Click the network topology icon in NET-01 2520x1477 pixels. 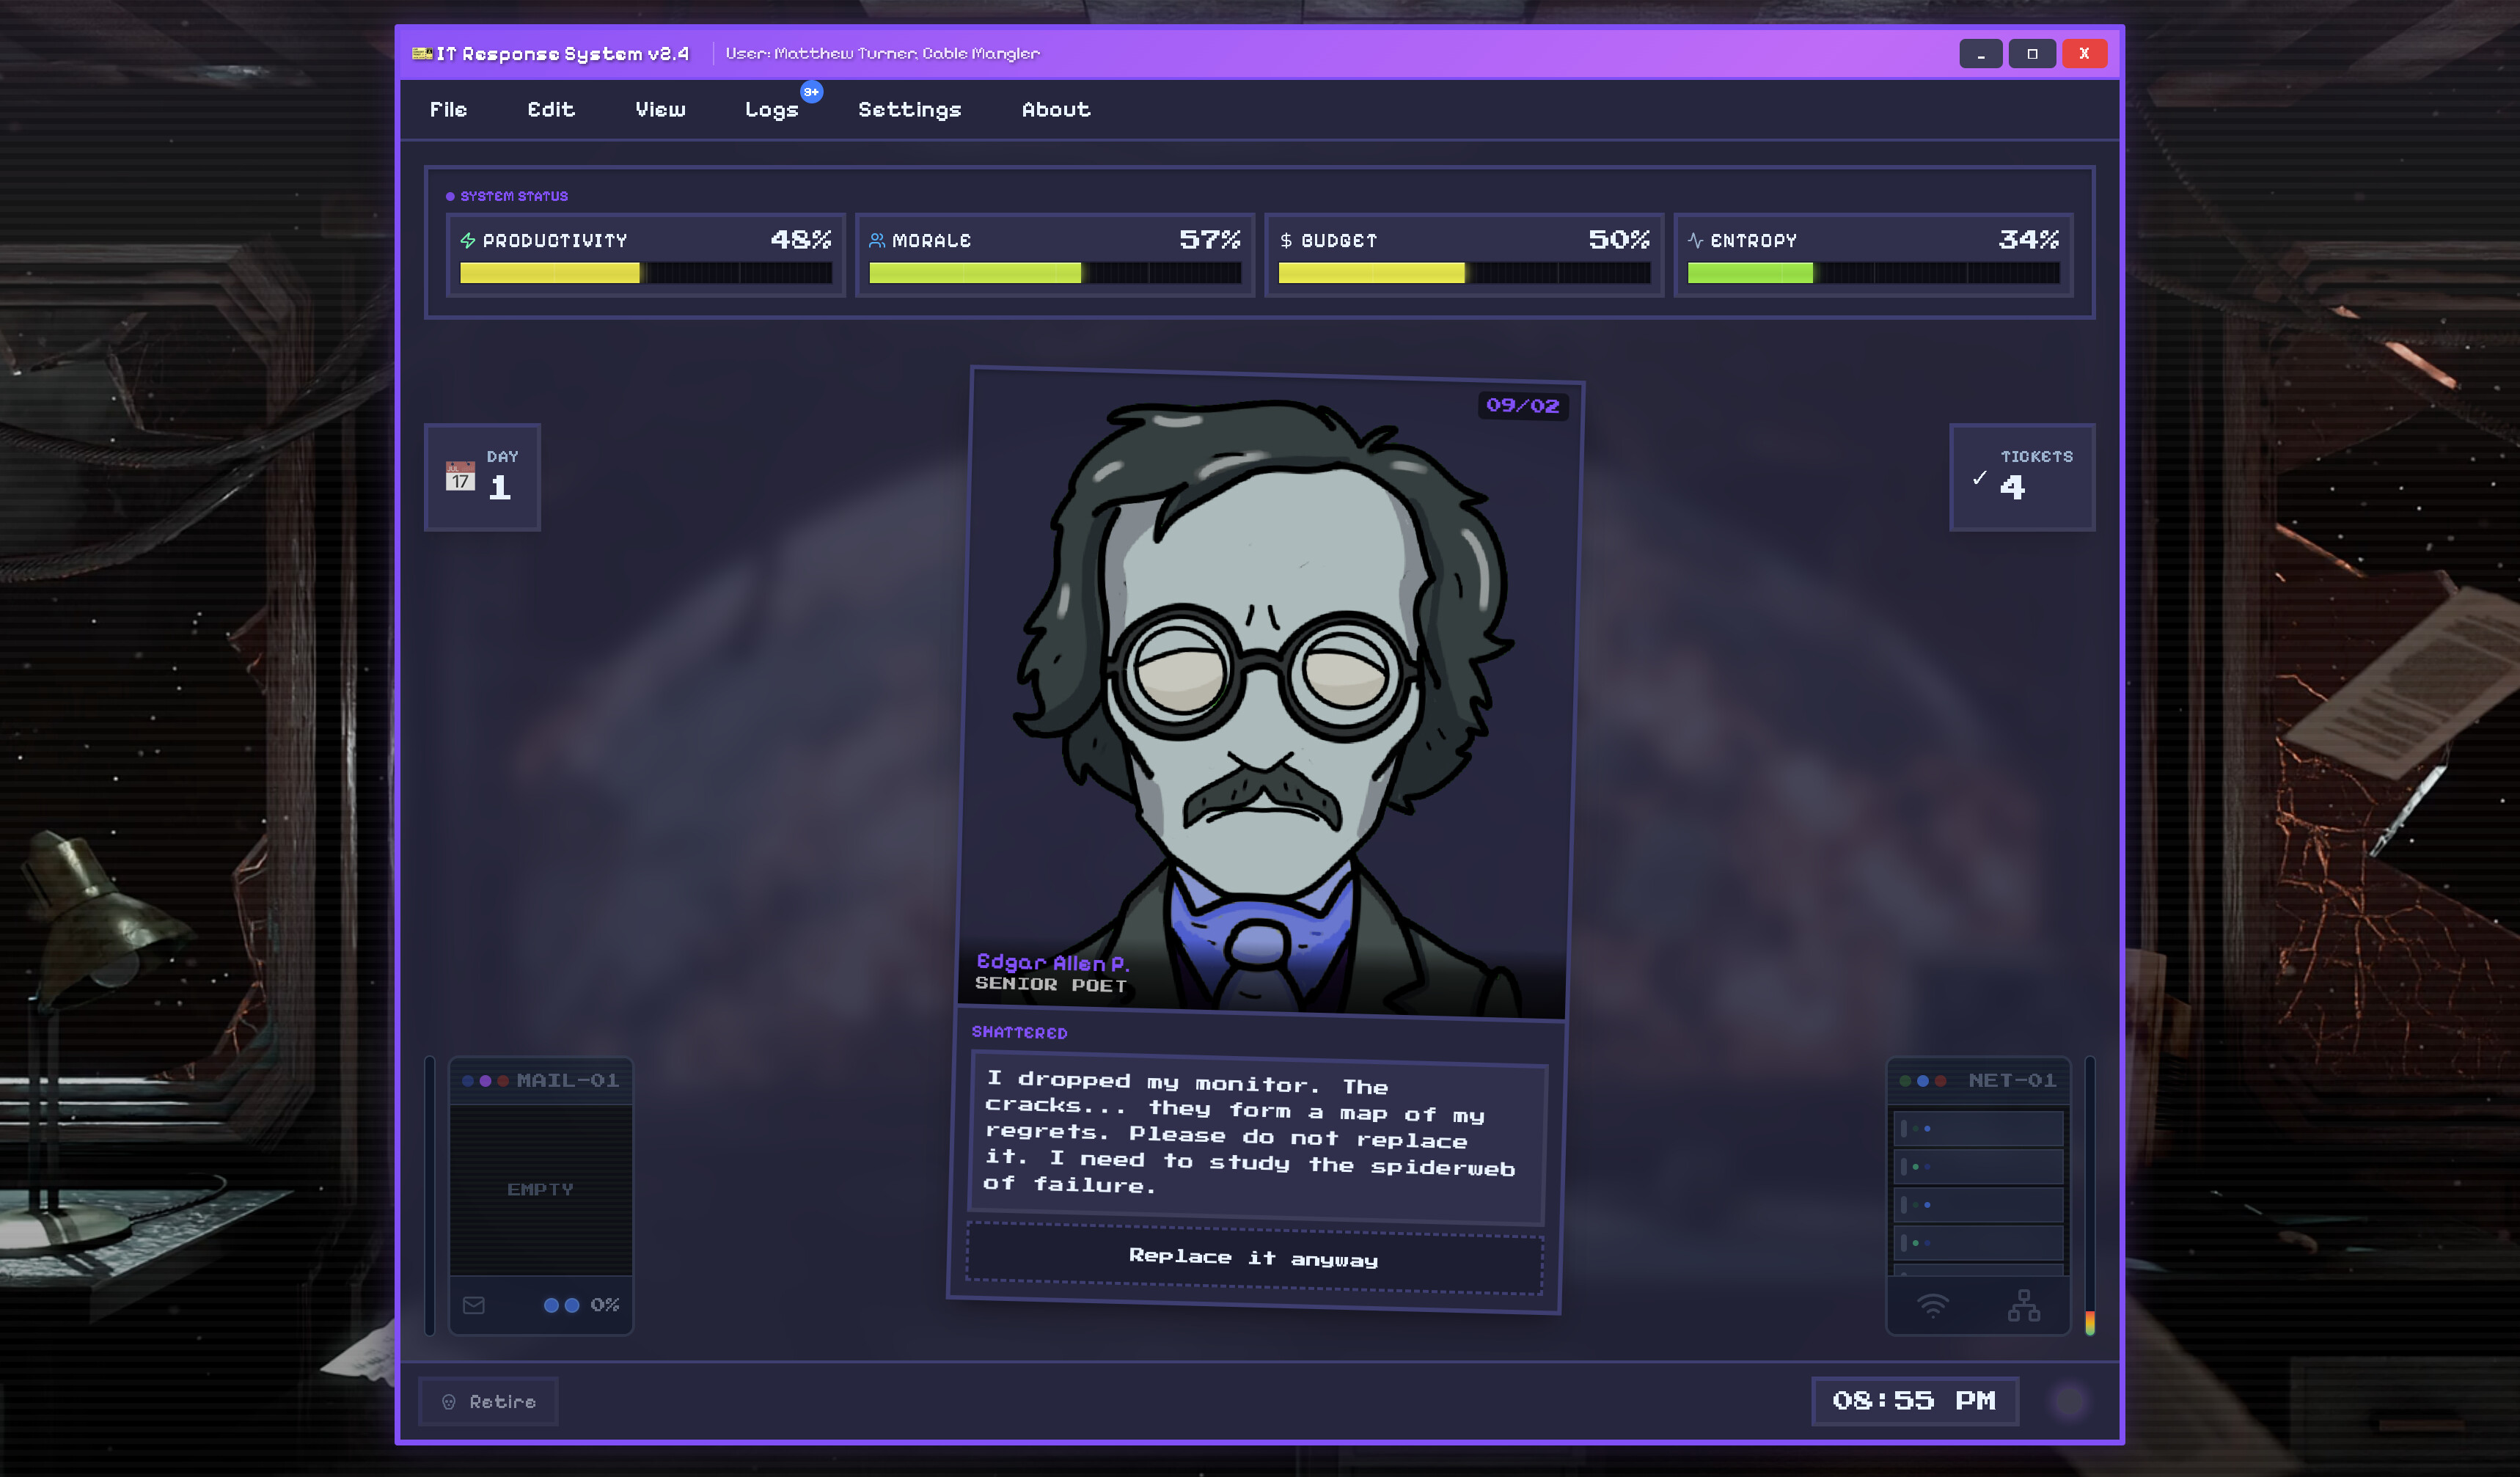pyautogui.click(x=2024, y=1305)
